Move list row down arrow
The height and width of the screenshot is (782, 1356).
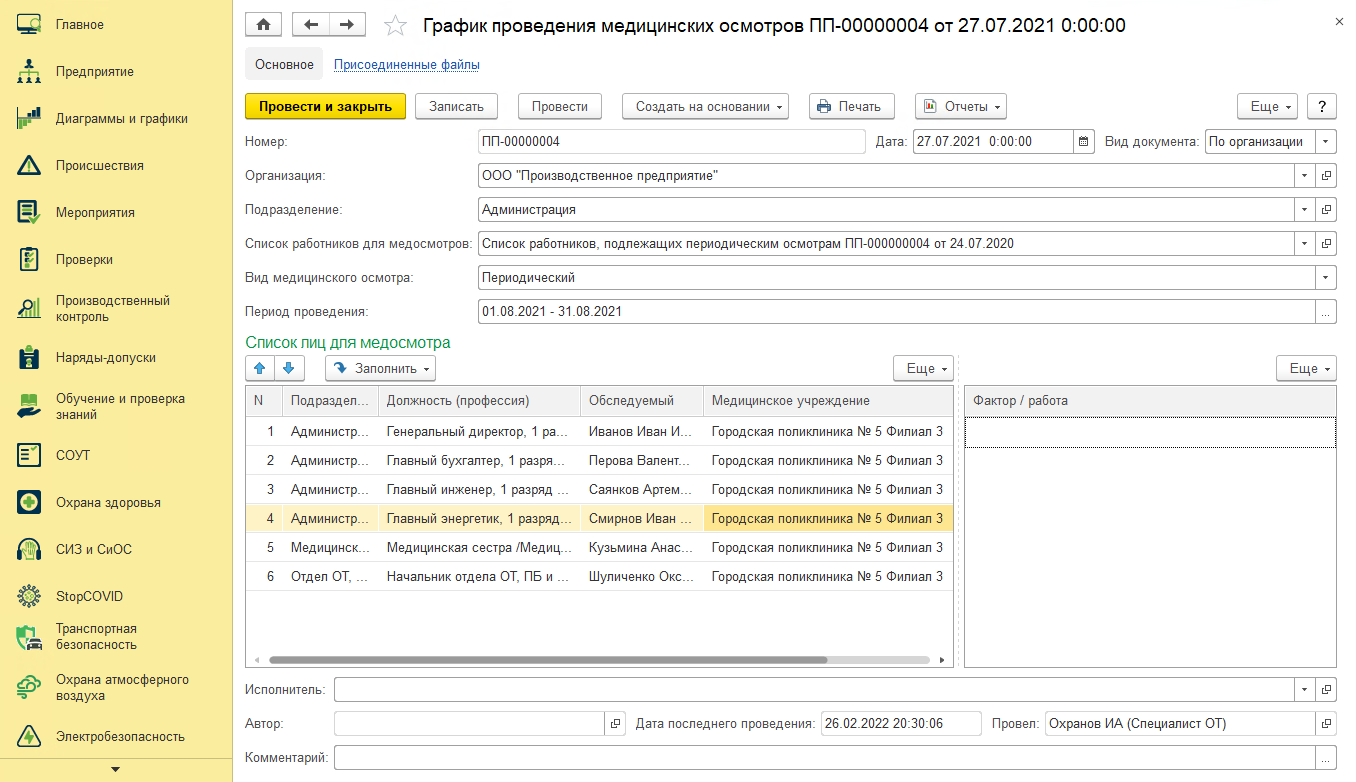click(x=289, y=368)
